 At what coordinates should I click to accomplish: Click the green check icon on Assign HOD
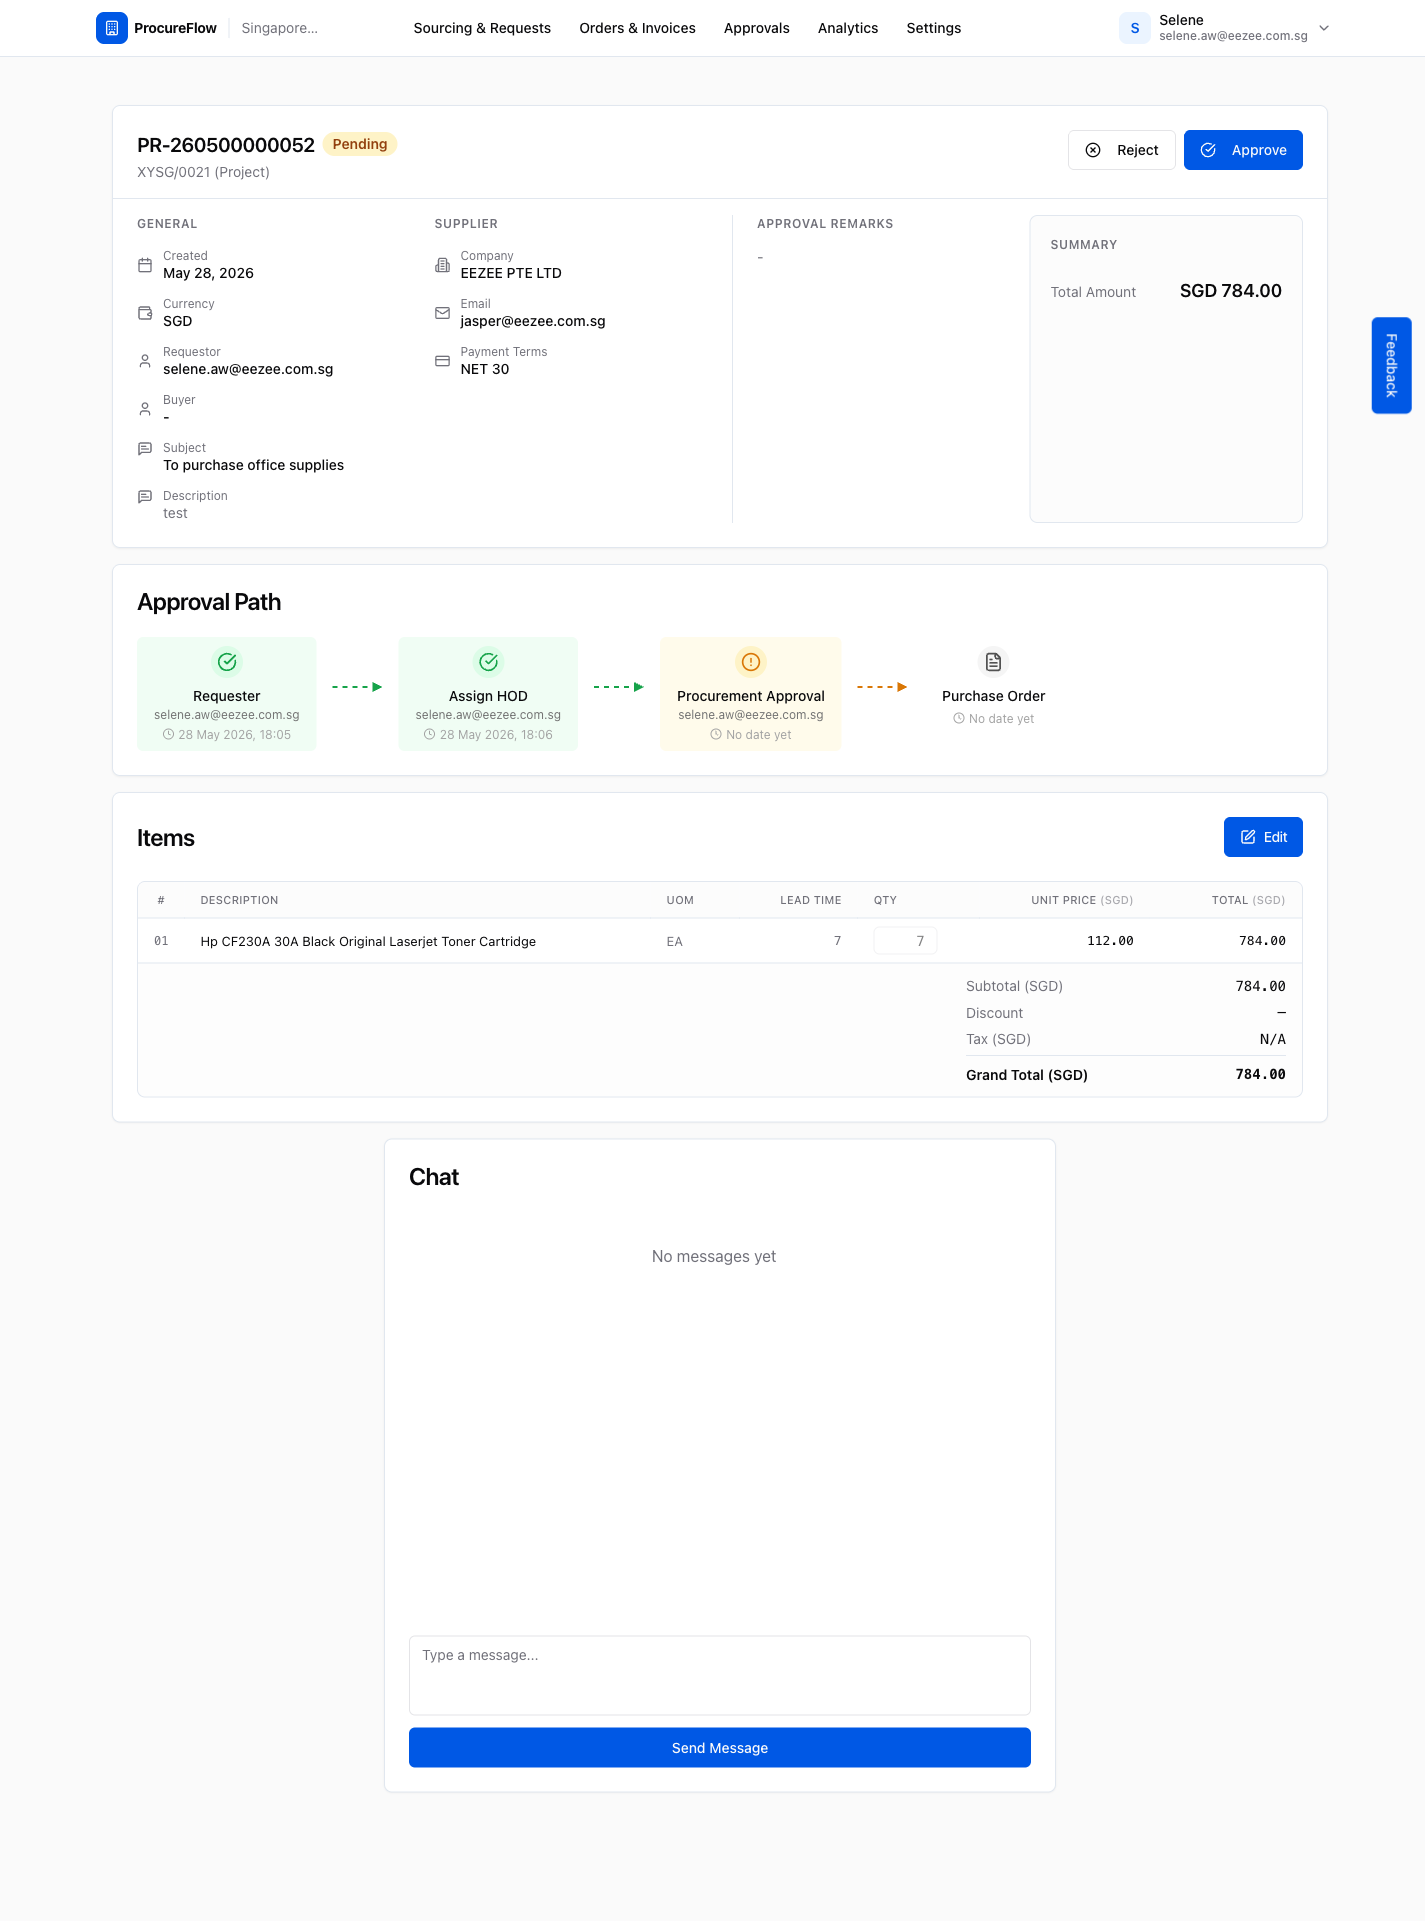tap(488, 662)
